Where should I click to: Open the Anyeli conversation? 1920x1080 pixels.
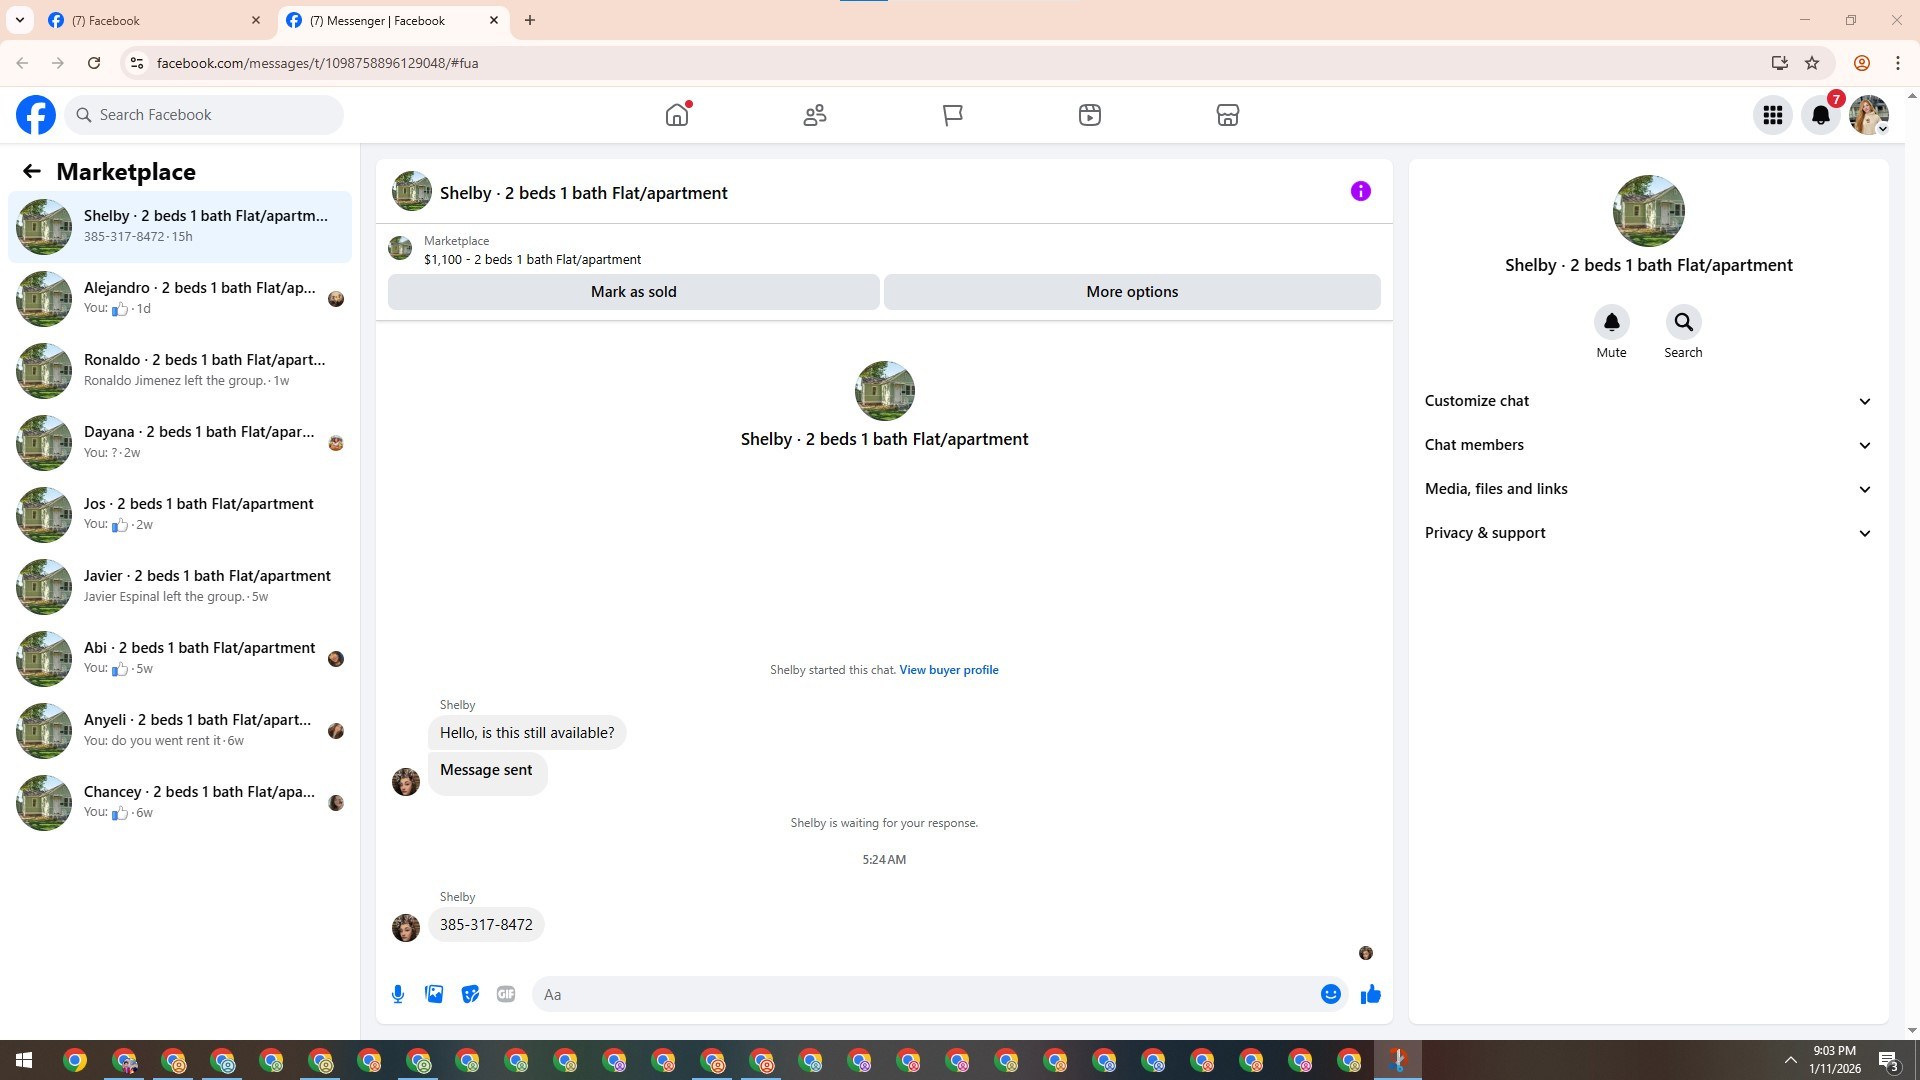point(180,731)
